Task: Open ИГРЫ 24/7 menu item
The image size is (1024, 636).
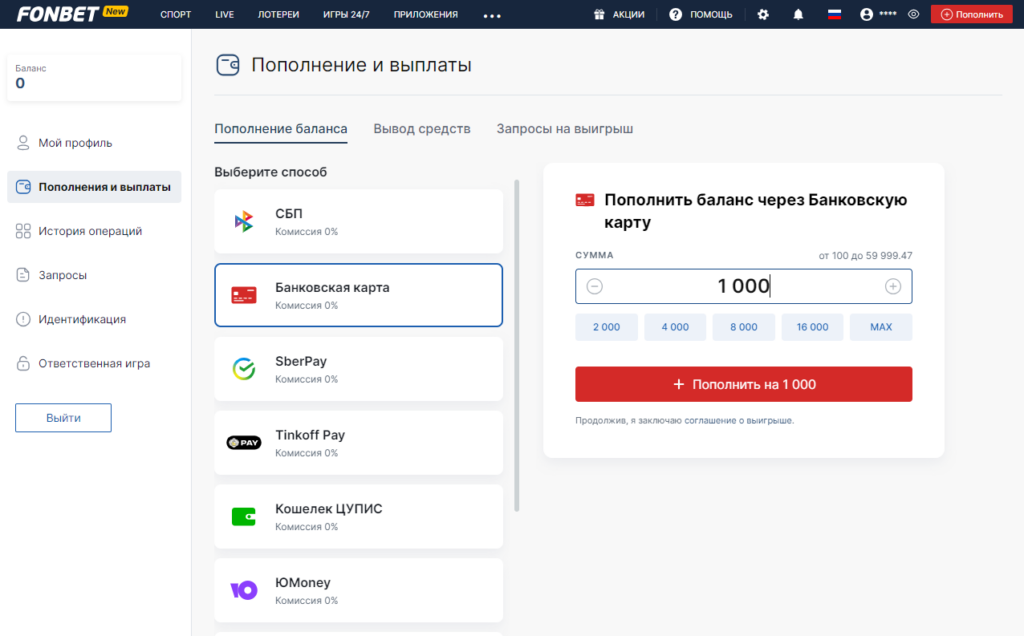Action: coord(346,14)
